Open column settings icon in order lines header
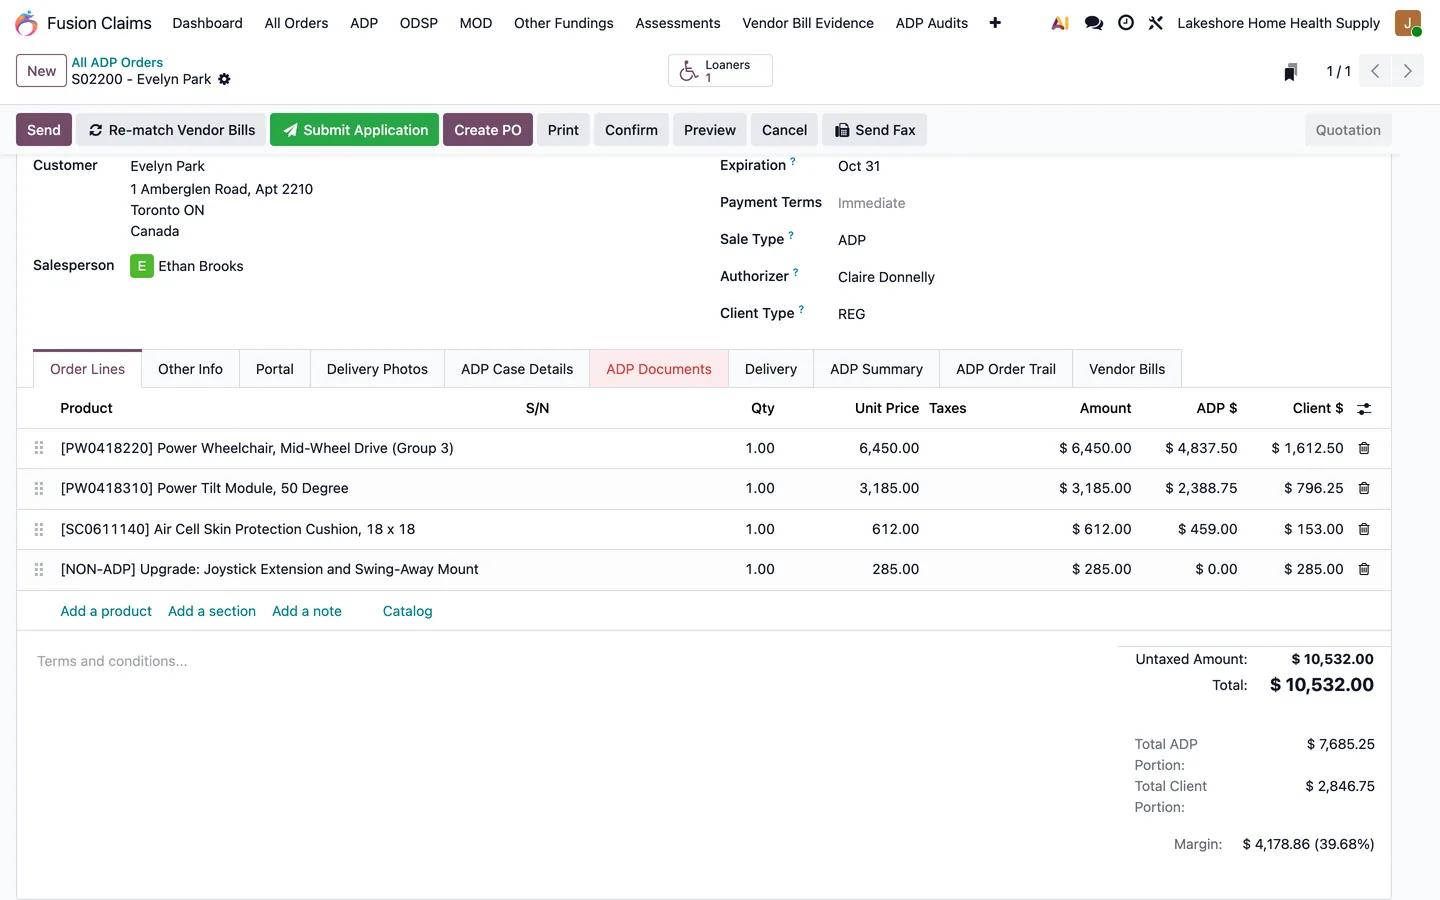The width and height of the screenshot is (1440, 900). 1364,409
